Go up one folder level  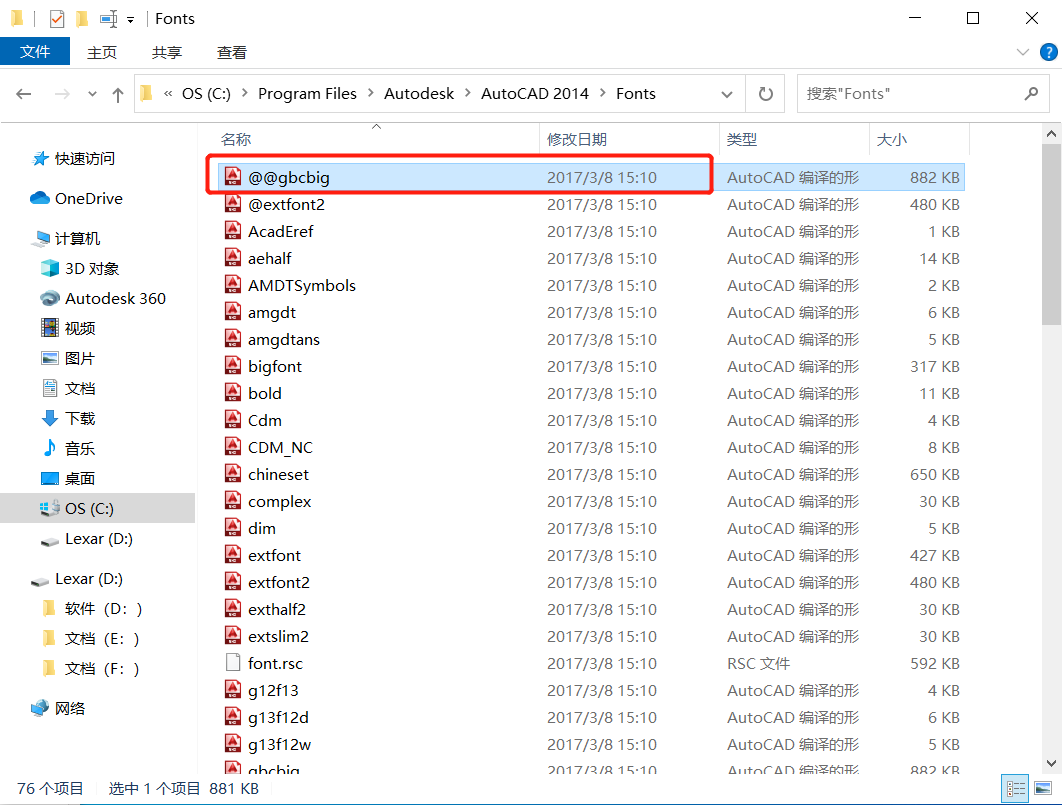118,94
